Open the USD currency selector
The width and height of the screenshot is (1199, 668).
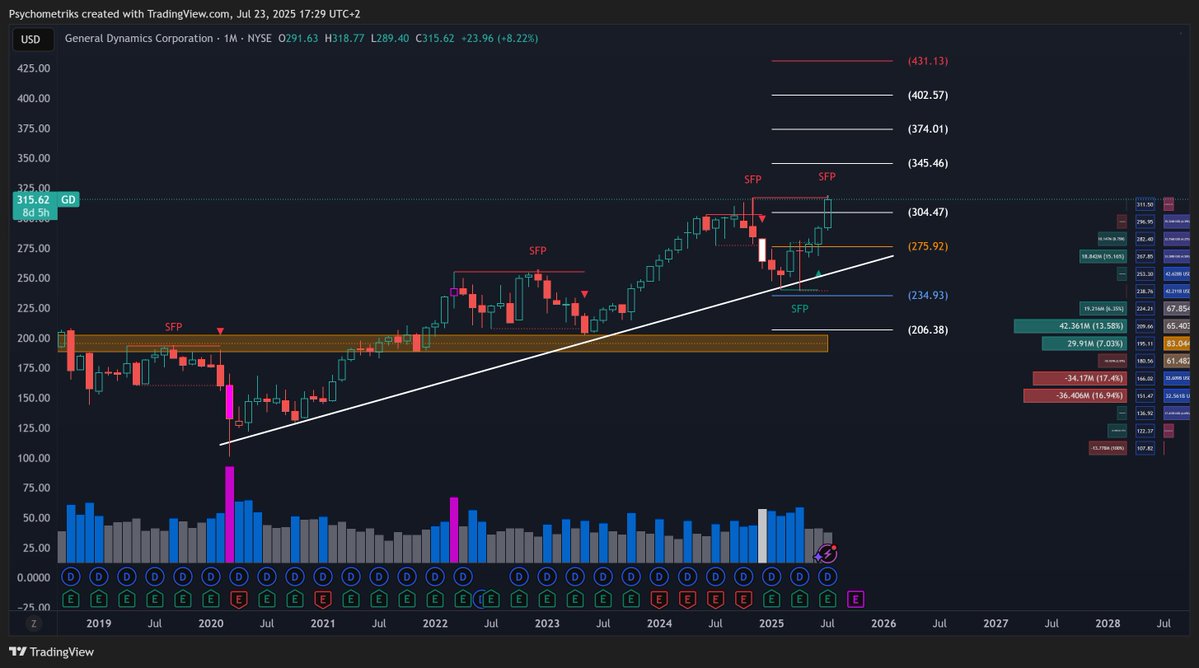[x=31, y=39]
